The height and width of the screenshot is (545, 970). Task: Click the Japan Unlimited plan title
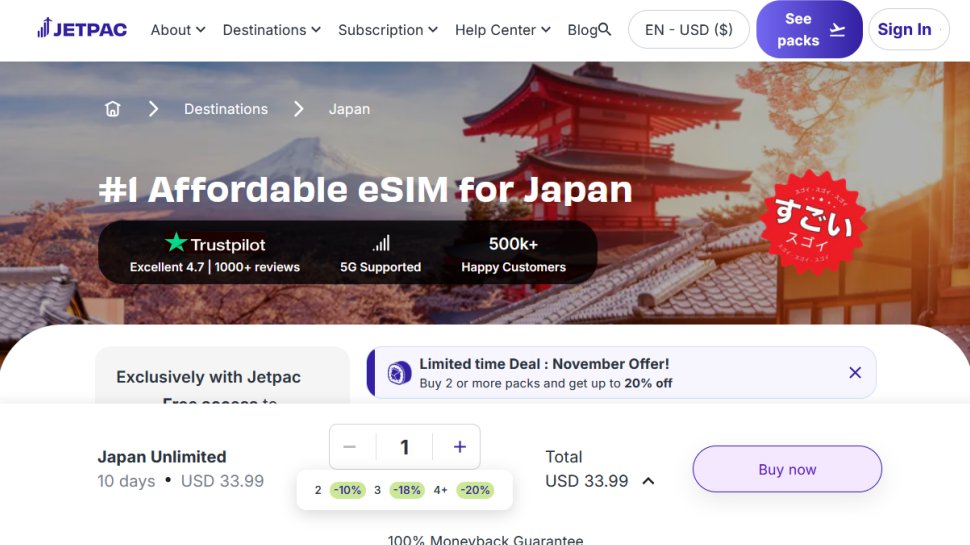coord(162,457)
